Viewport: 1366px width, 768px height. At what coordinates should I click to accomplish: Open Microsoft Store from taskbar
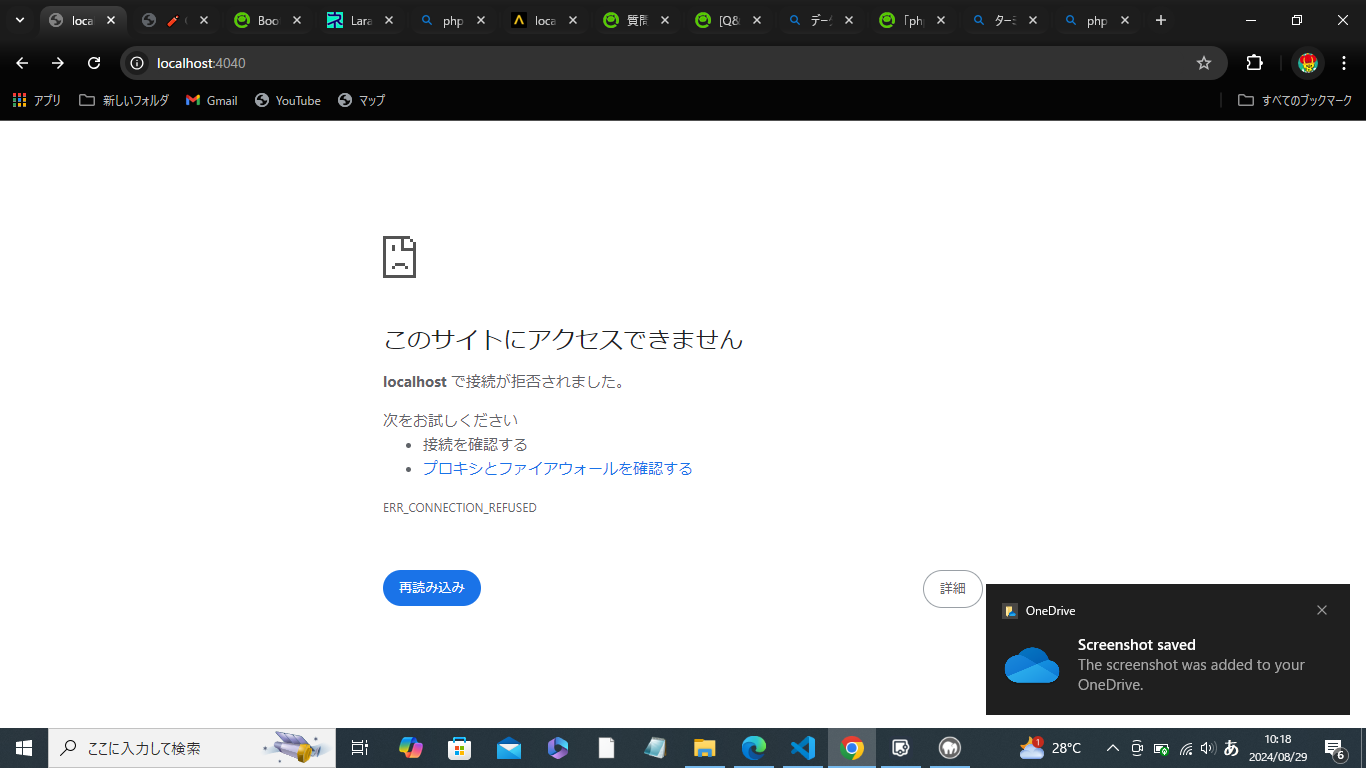(x=460, y=748)
